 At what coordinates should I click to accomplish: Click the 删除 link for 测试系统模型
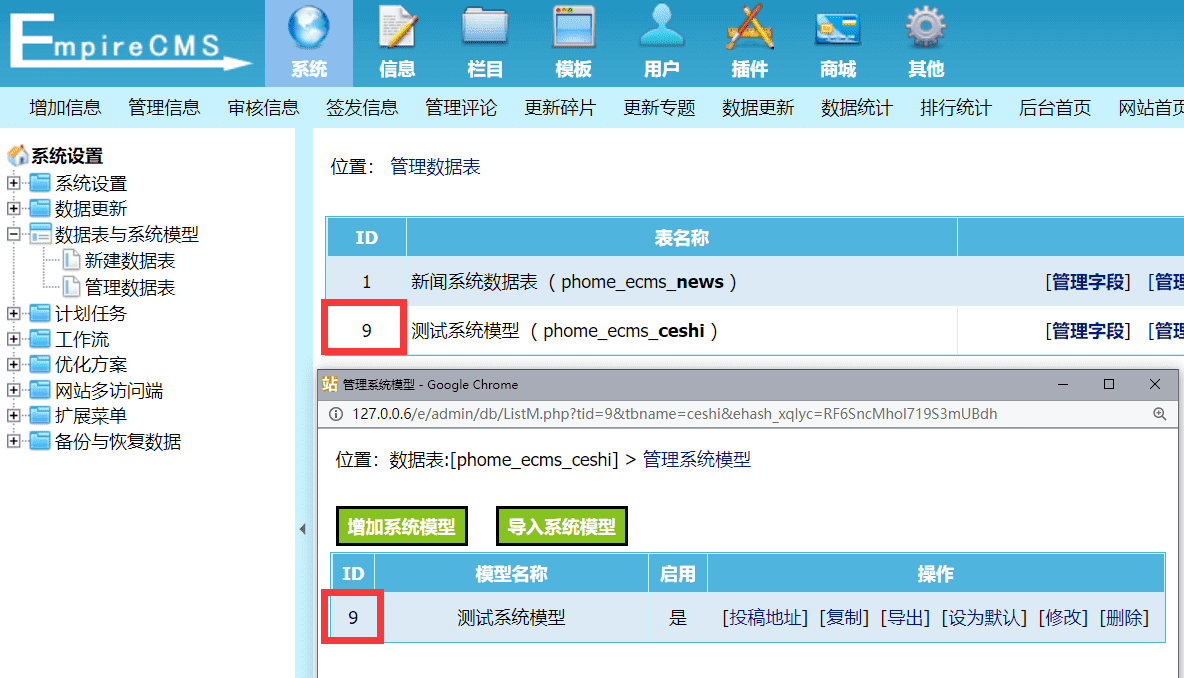[1124, 618]
